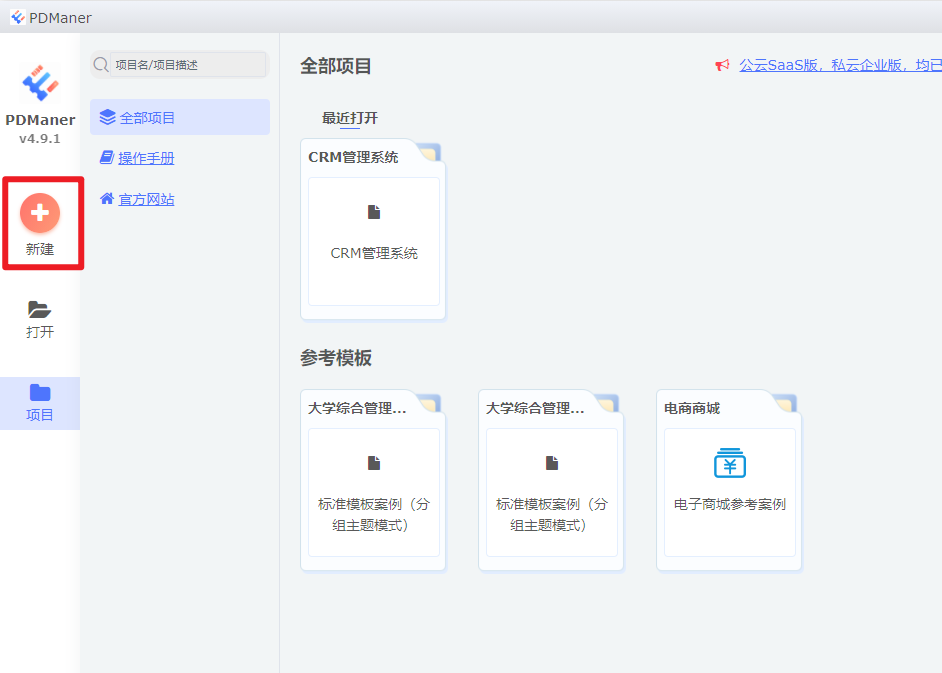Click the file icon in CRM管理系统 card

[374, 212]
